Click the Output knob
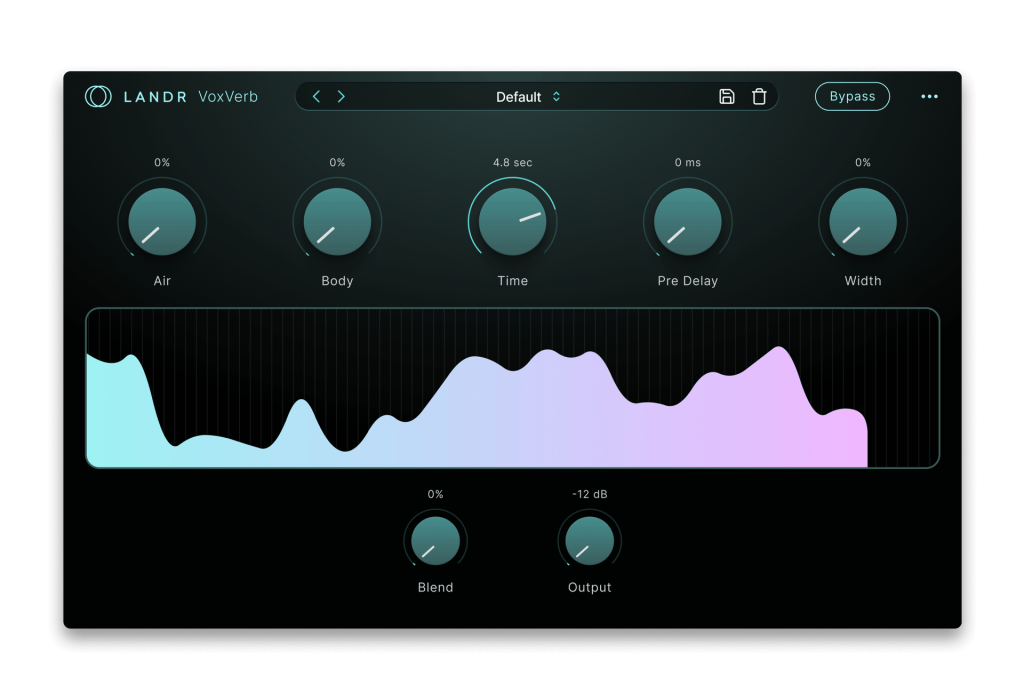 coord(589,541)
